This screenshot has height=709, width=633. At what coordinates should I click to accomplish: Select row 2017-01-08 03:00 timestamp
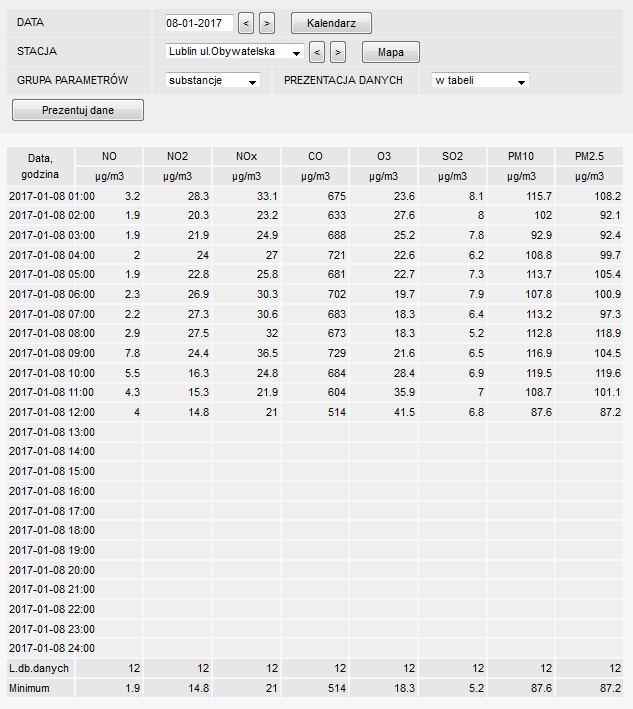tap(52, 235)
